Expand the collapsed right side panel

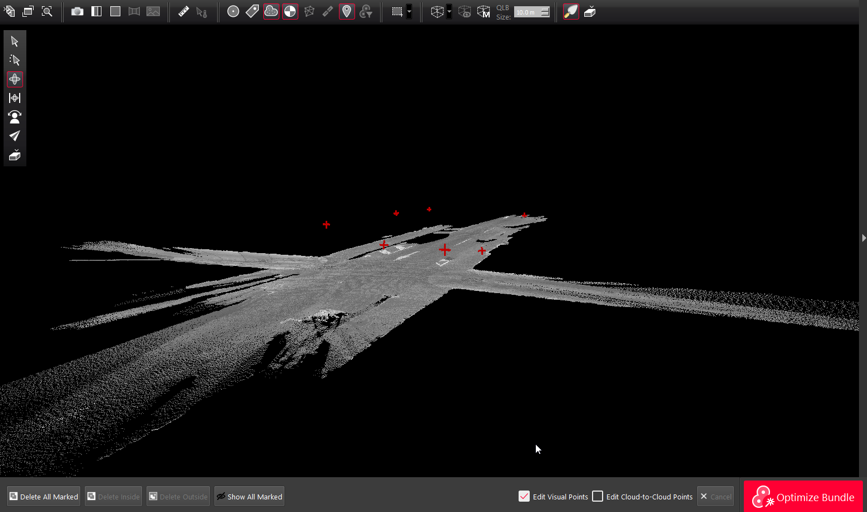862,238
